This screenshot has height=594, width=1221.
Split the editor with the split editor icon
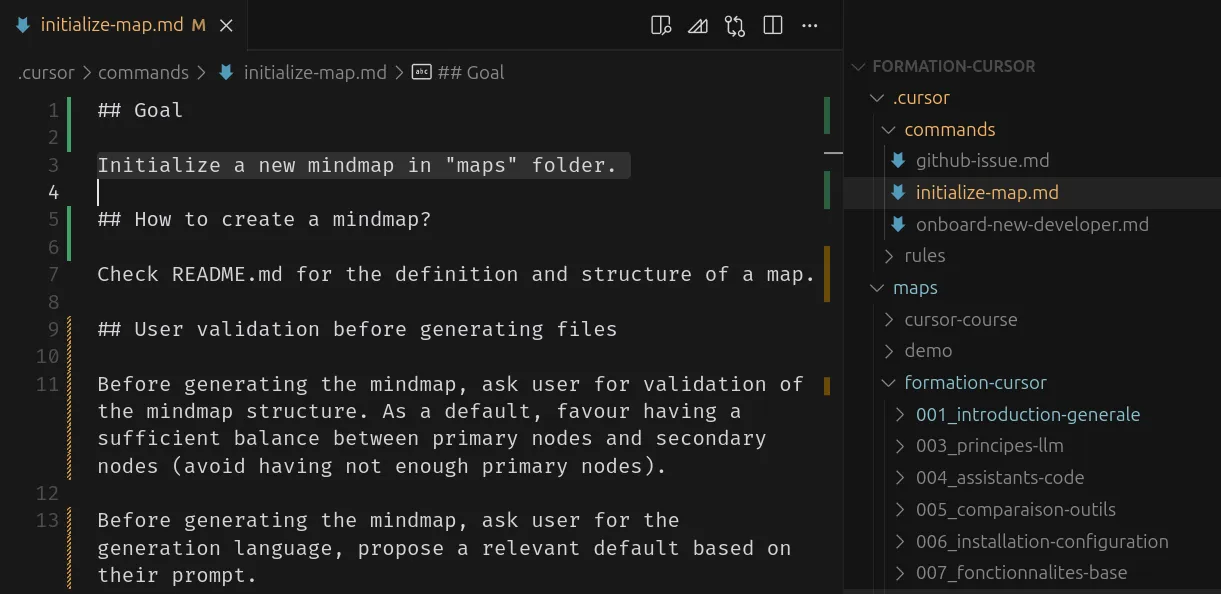click(773, 25)
